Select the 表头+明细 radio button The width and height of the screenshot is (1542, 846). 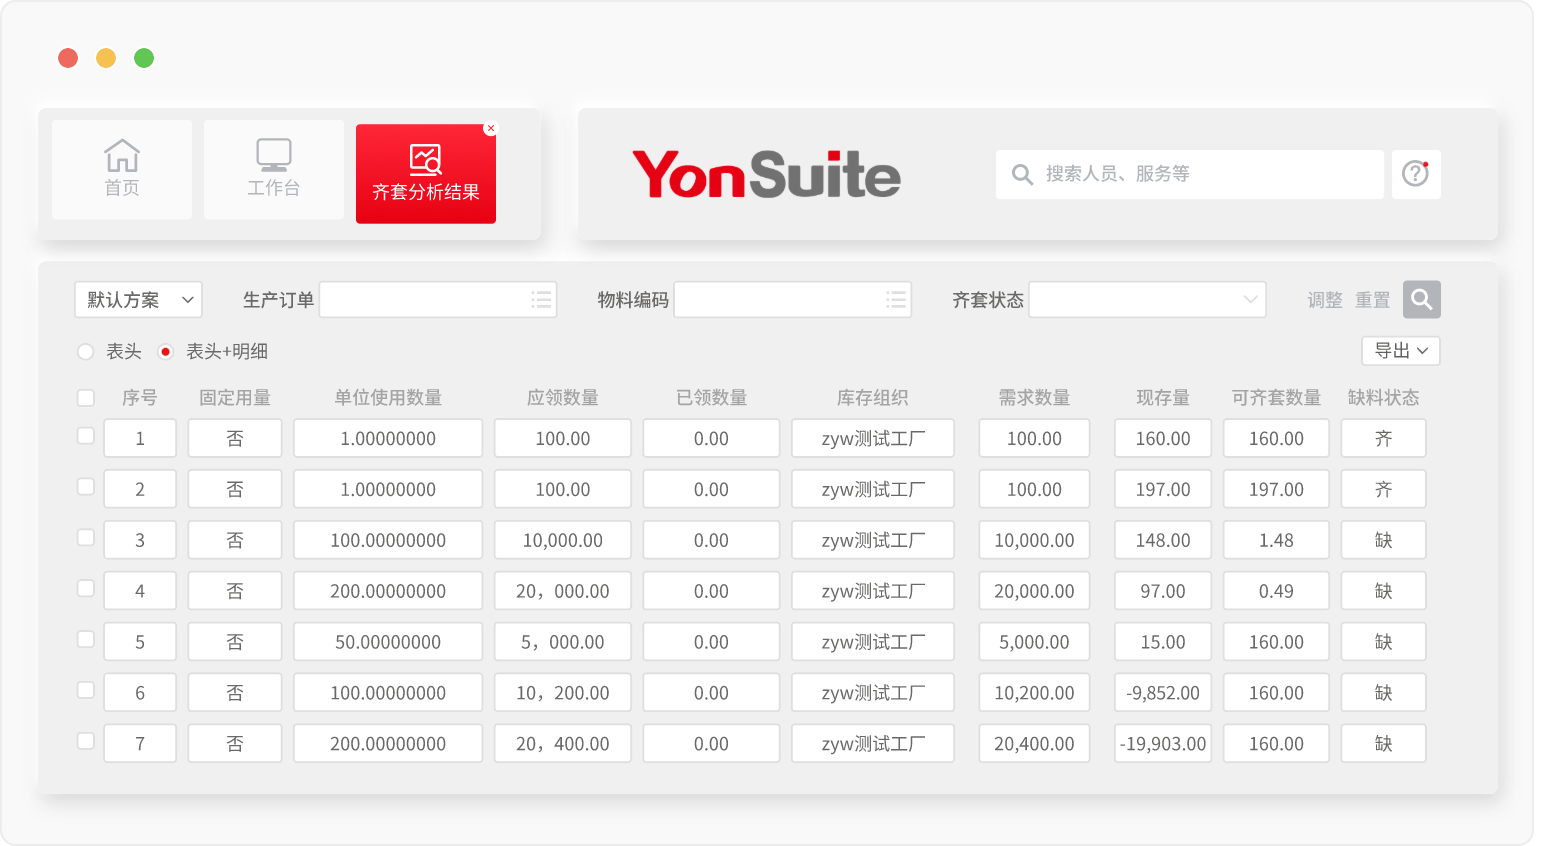click(x=166, y=352)
